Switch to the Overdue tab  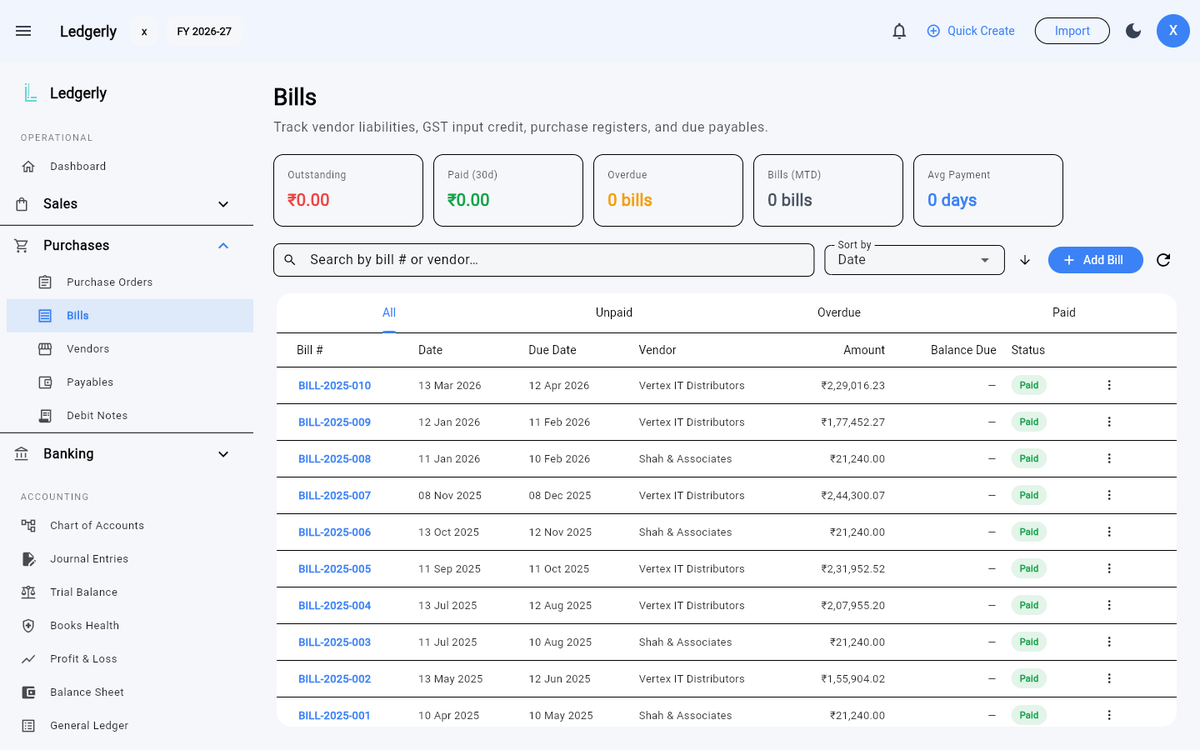pyautogui.click(x=839, y=313)
